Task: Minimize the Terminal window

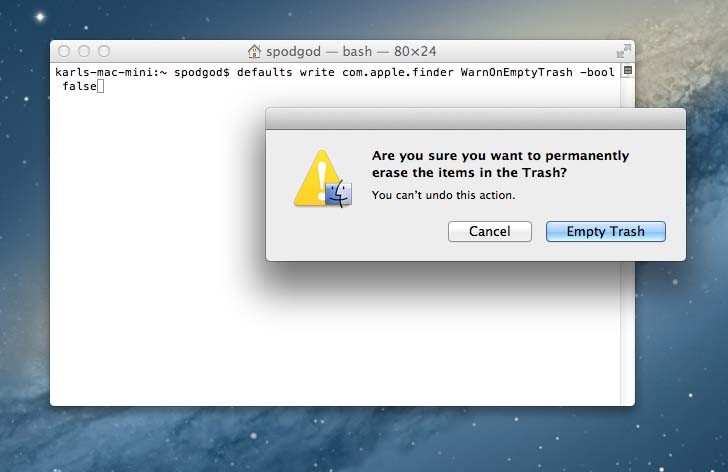Action: (84, 51)
